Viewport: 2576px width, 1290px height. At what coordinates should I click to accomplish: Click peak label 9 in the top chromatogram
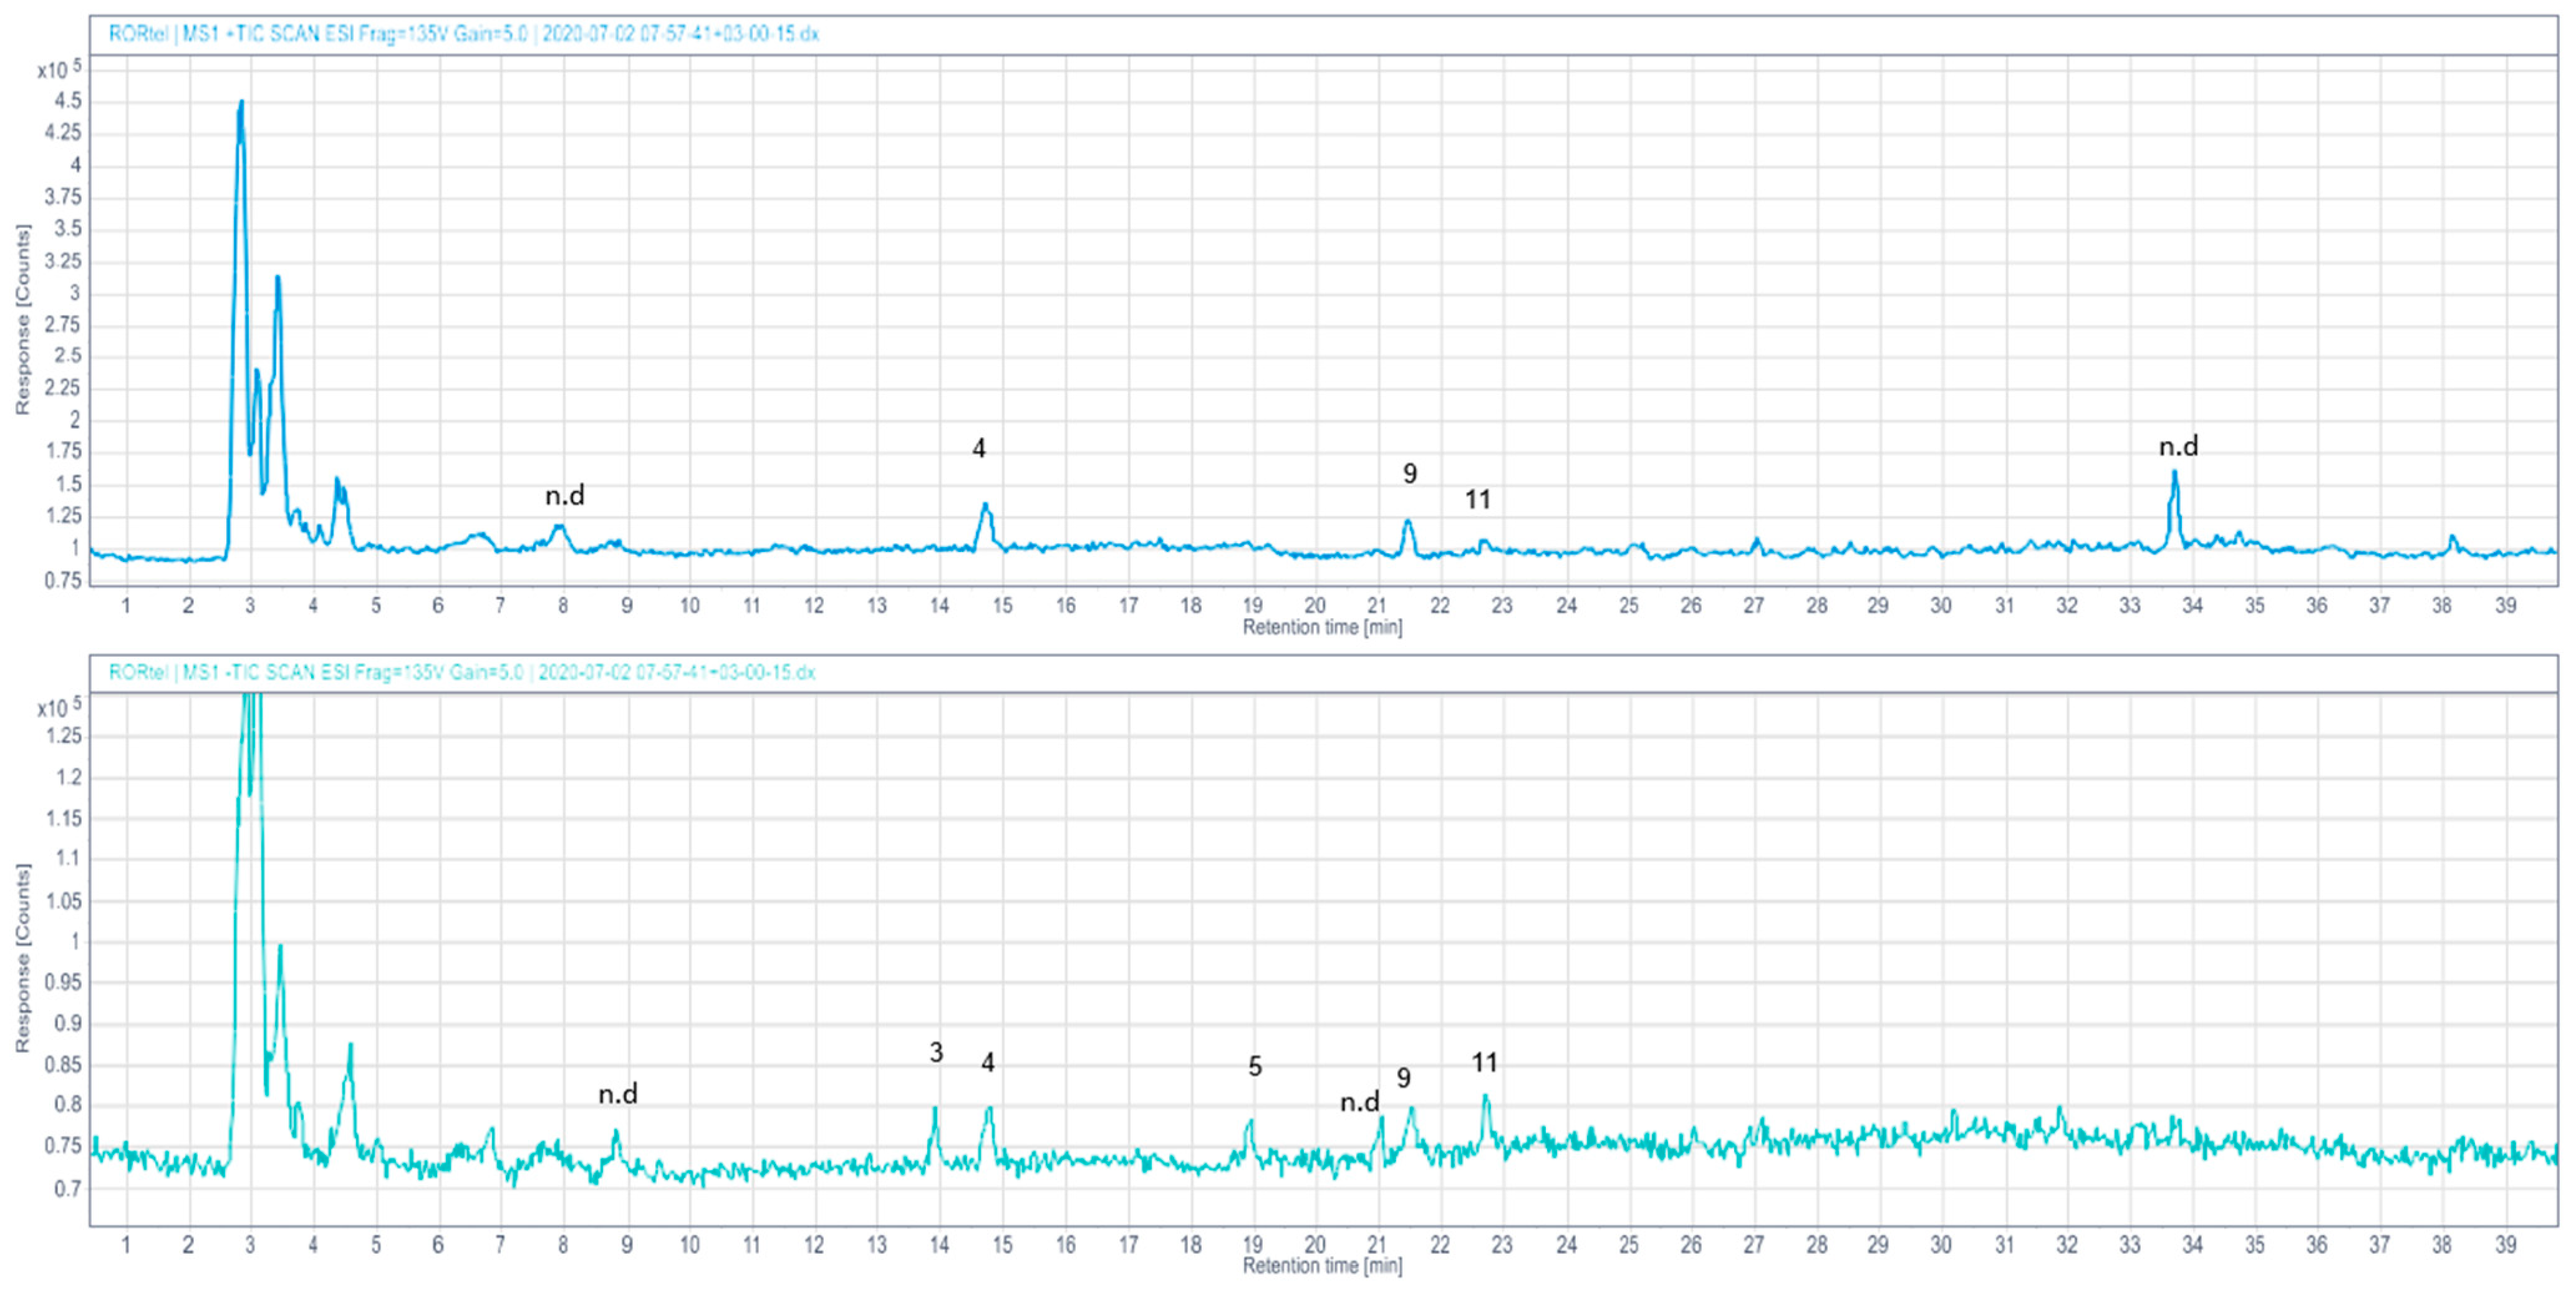1410,474
